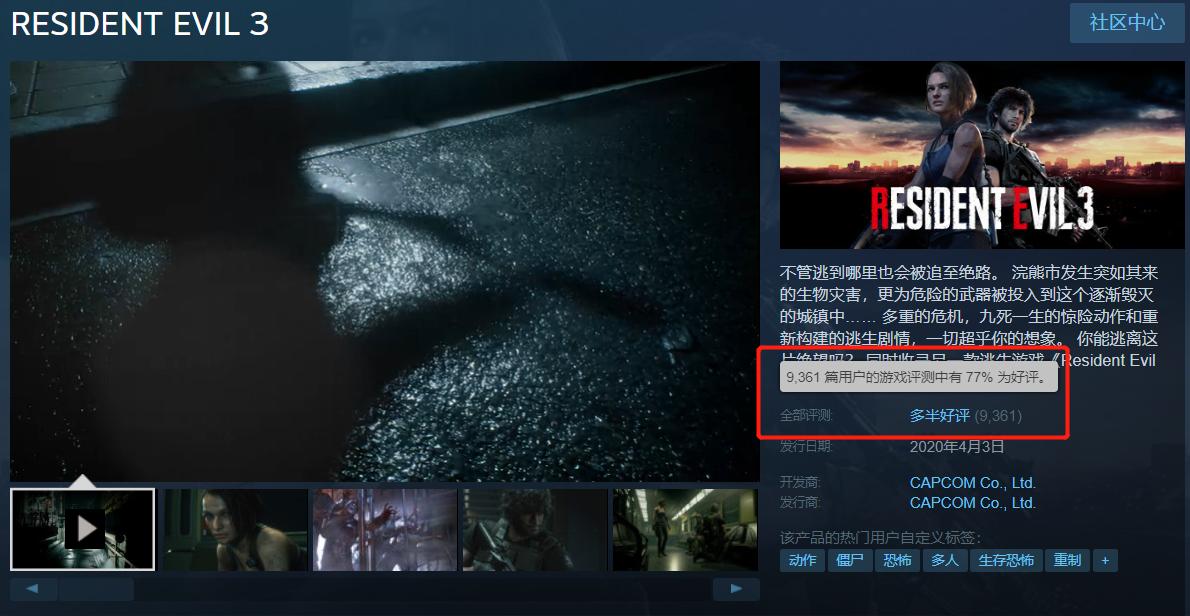The image size is (1190, 616).
Task: Click the 多人 tag
Action: click(945, 561)
